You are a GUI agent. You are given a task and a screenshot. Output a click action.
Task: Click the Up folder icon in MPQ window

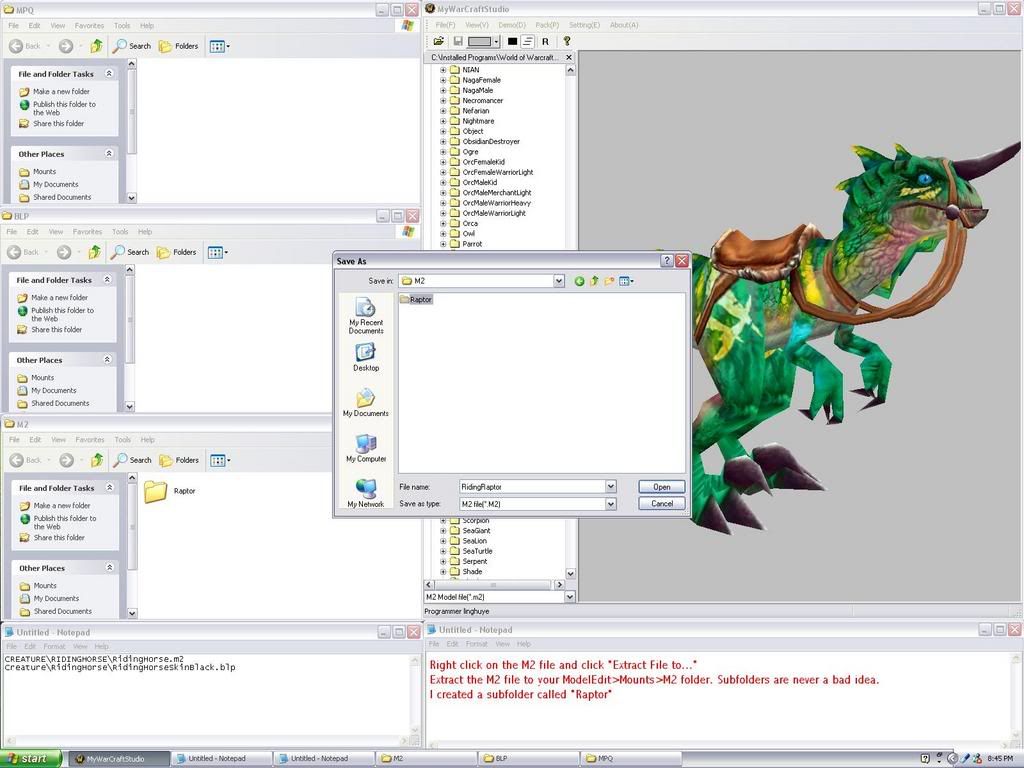[97, 46]
